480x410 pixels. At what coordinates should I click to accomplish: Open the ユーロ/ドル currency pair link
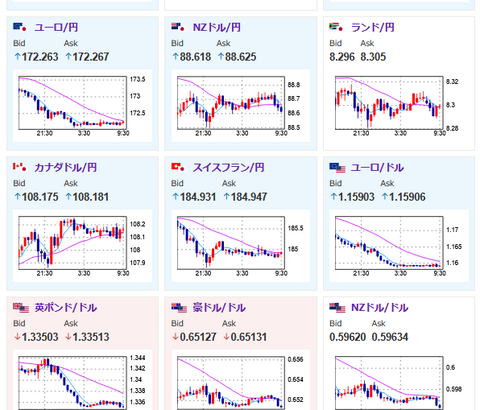pos(377,167)
